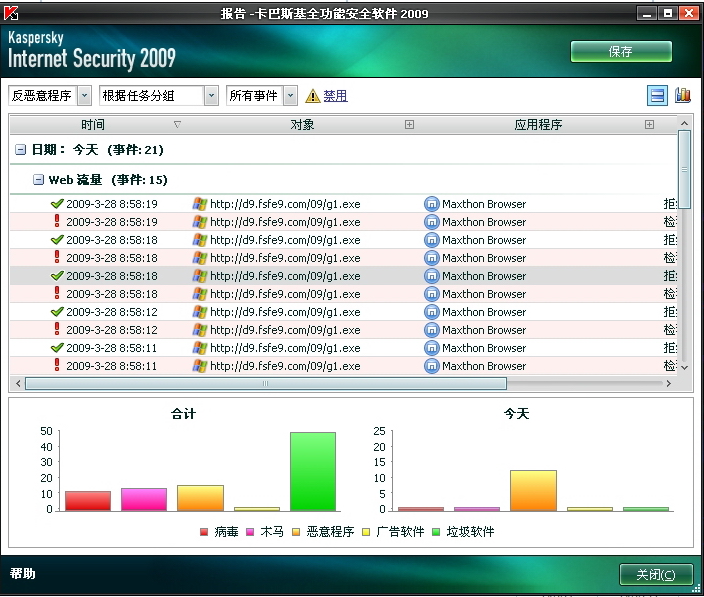Click the Windows file icon in the 8:58:12 exclamation row
Screen dimensions: 704x597
tap(200, 330)
